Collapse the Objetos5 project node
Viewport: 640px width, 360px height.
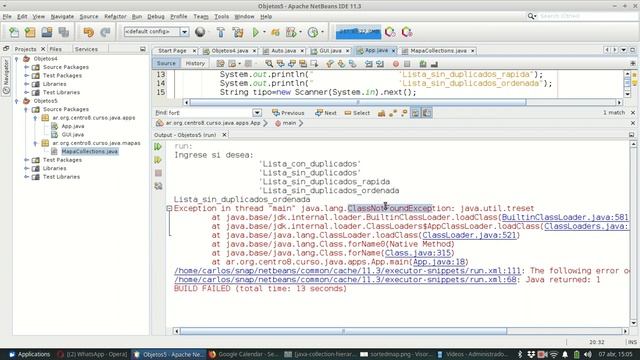[17, 101]
